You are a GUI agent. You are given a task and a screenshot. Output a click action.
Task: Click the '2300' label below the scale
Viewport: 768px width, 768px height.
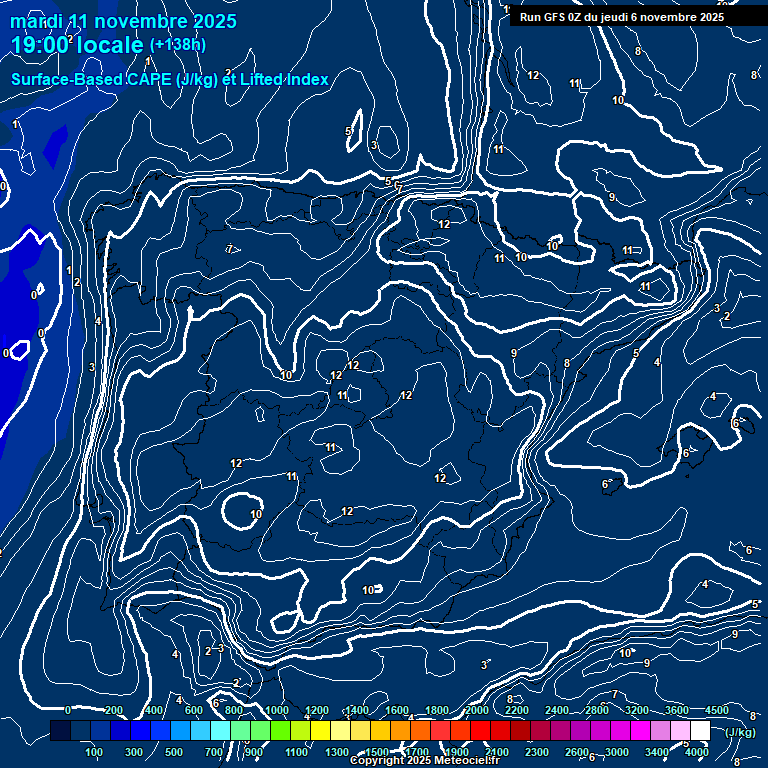pos(537,752)
